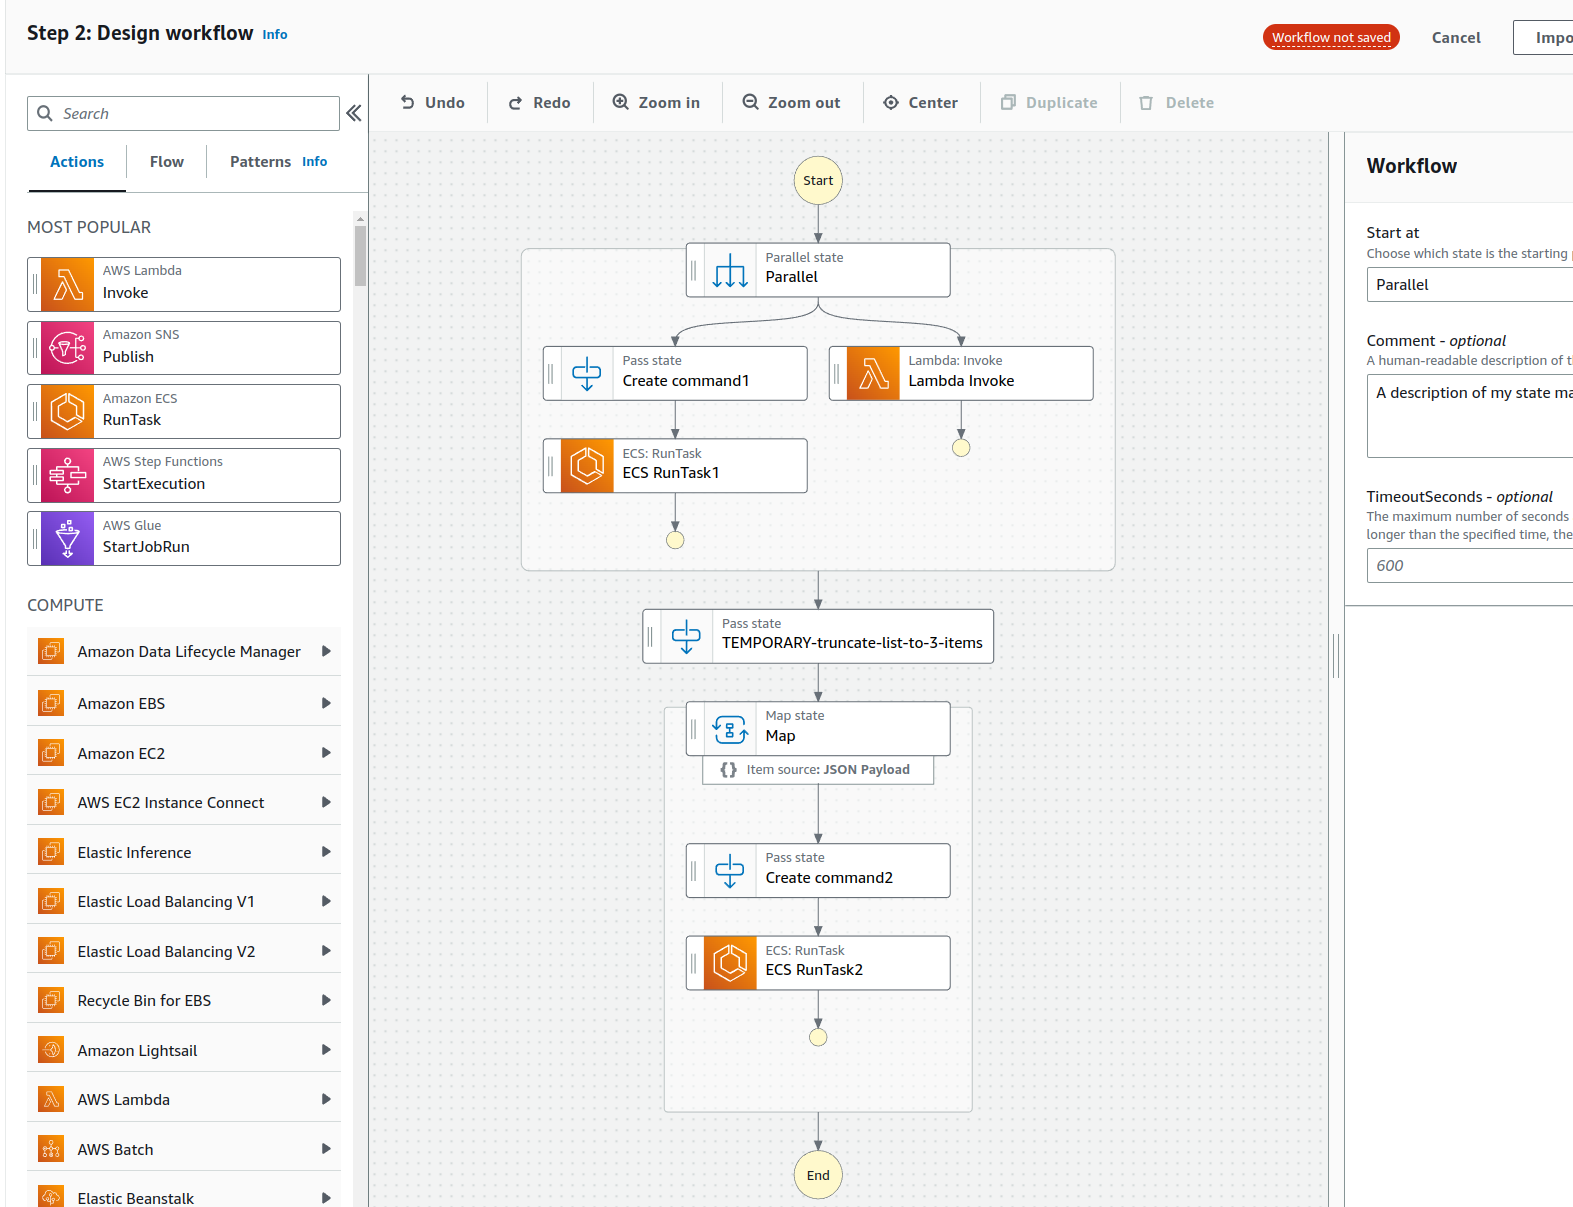Click the Elastic Inference service icon
Image resolution: width=1573 pixels, height=1207 pixels.
pyautogui.click(x=51, y=852)
